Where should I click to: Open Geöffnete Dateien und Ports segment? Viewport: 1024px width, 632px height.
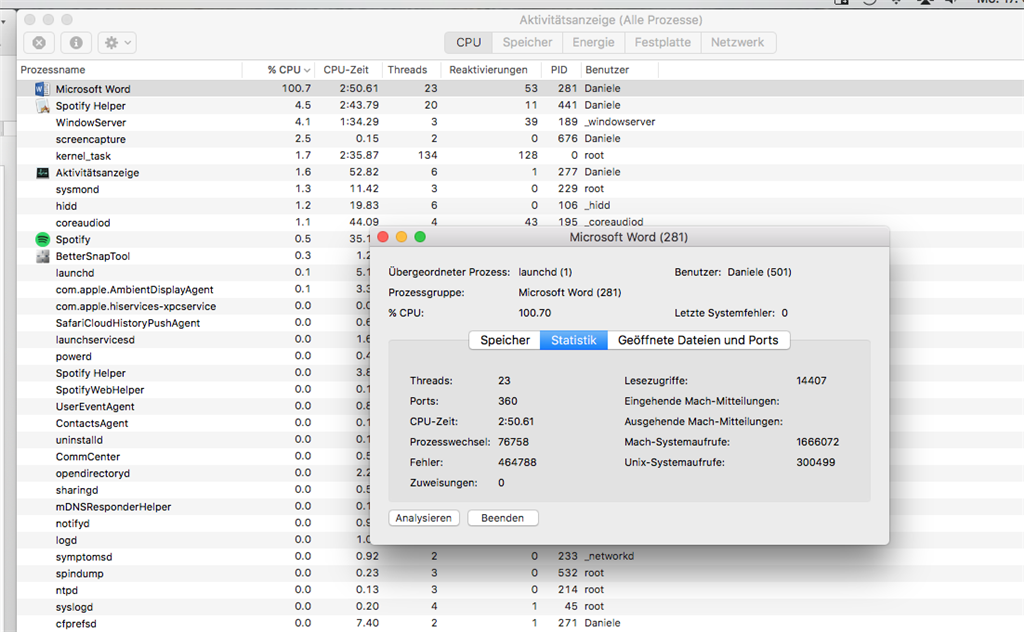tap(698, 340)
